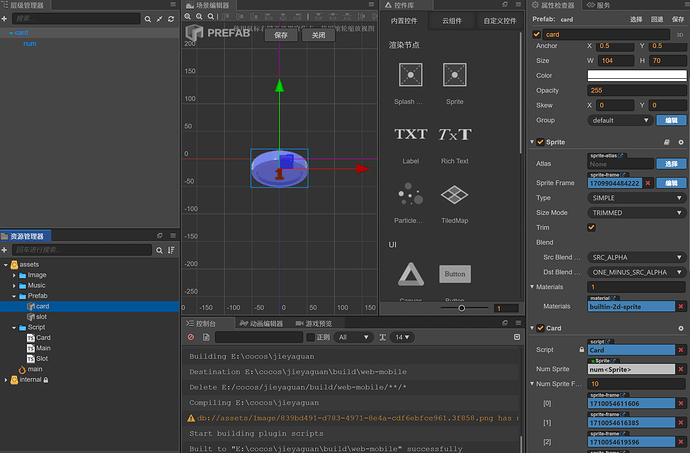Open the hierarchy panel hamburger menu
The image size is (690, 453).
(x=173, y=4)
